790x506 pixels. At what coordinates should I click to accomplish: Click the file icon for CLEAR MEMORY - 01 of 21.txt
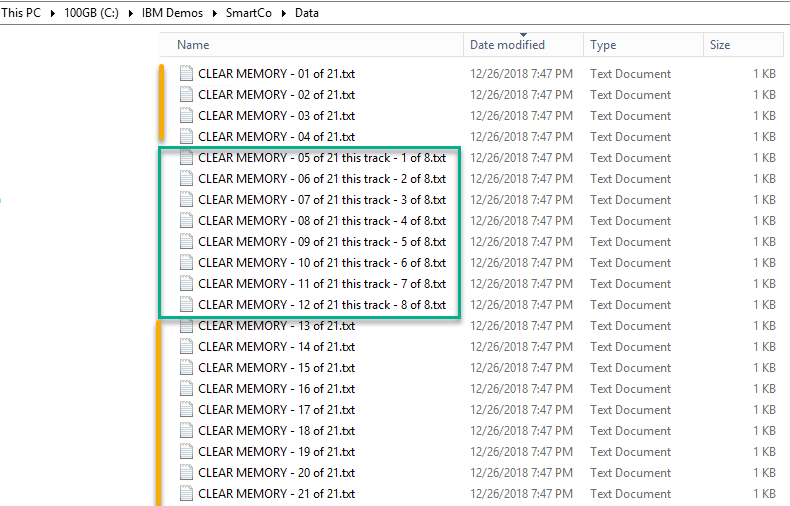tap(186, 74)
